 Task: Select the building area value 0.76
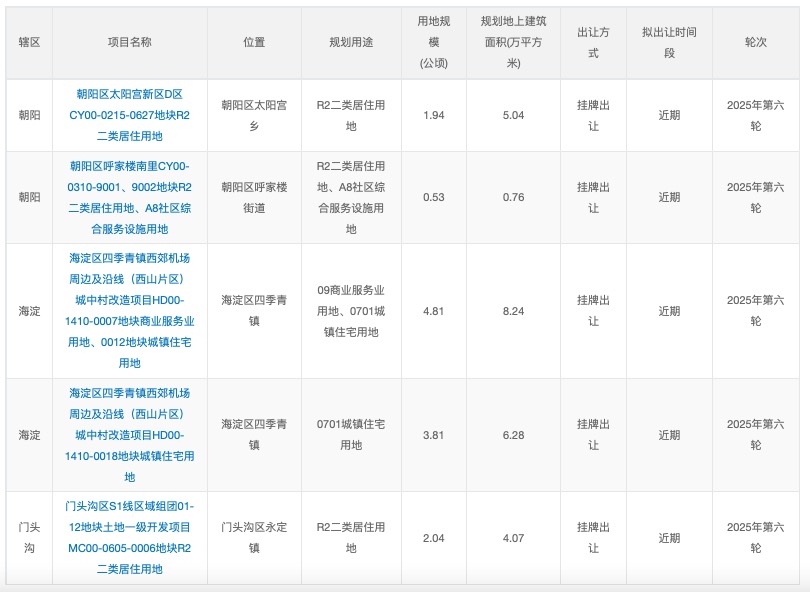click(513, 197)
